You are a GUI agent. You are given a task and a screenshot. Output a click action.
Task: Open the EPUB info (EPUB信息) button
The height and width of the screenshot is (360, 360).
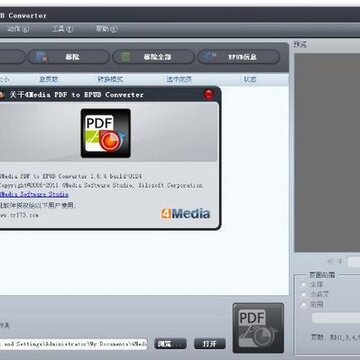[x=238, y=57]
